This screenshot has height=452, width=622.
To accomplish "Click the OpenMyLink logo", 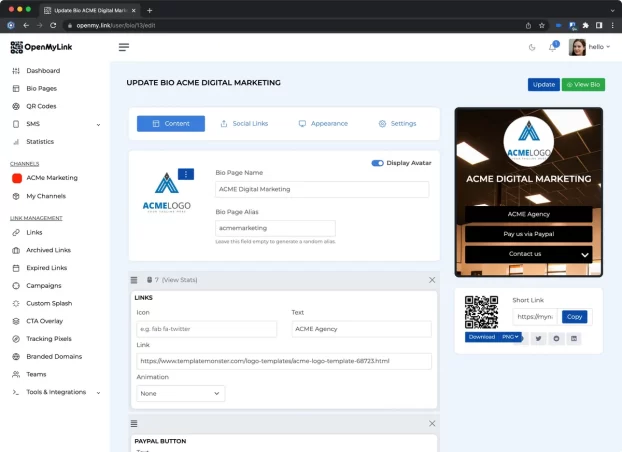I will click(41, 47).
